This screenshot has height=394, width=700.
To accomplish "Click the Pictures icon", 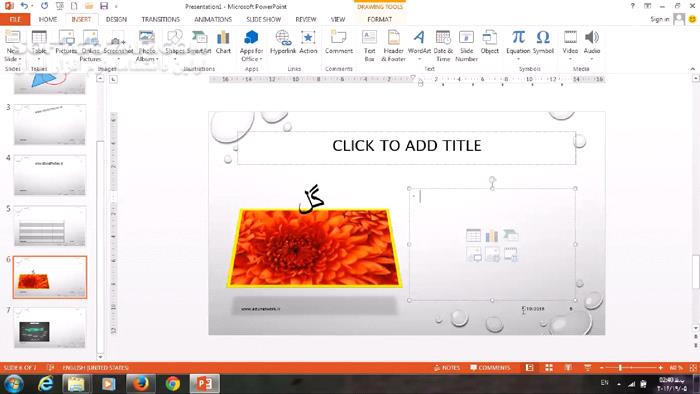I will [66, 42].
